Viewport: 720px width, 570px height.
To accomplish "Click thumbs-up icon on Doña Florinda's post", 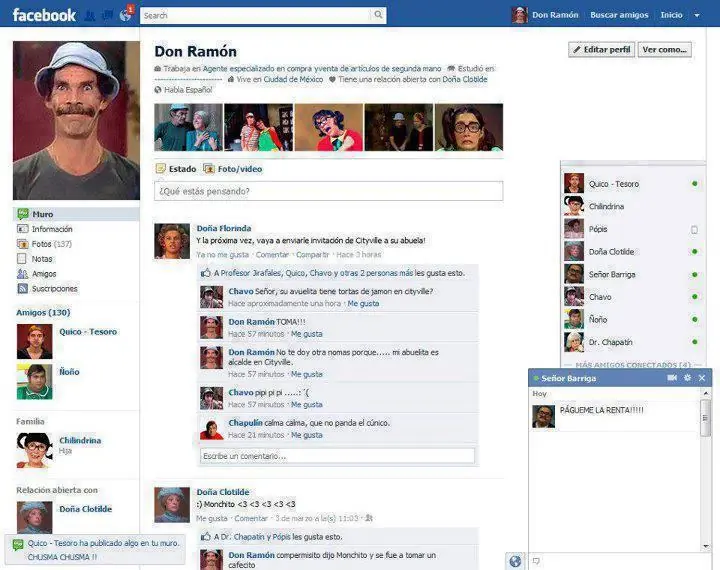I will [206, 273].
